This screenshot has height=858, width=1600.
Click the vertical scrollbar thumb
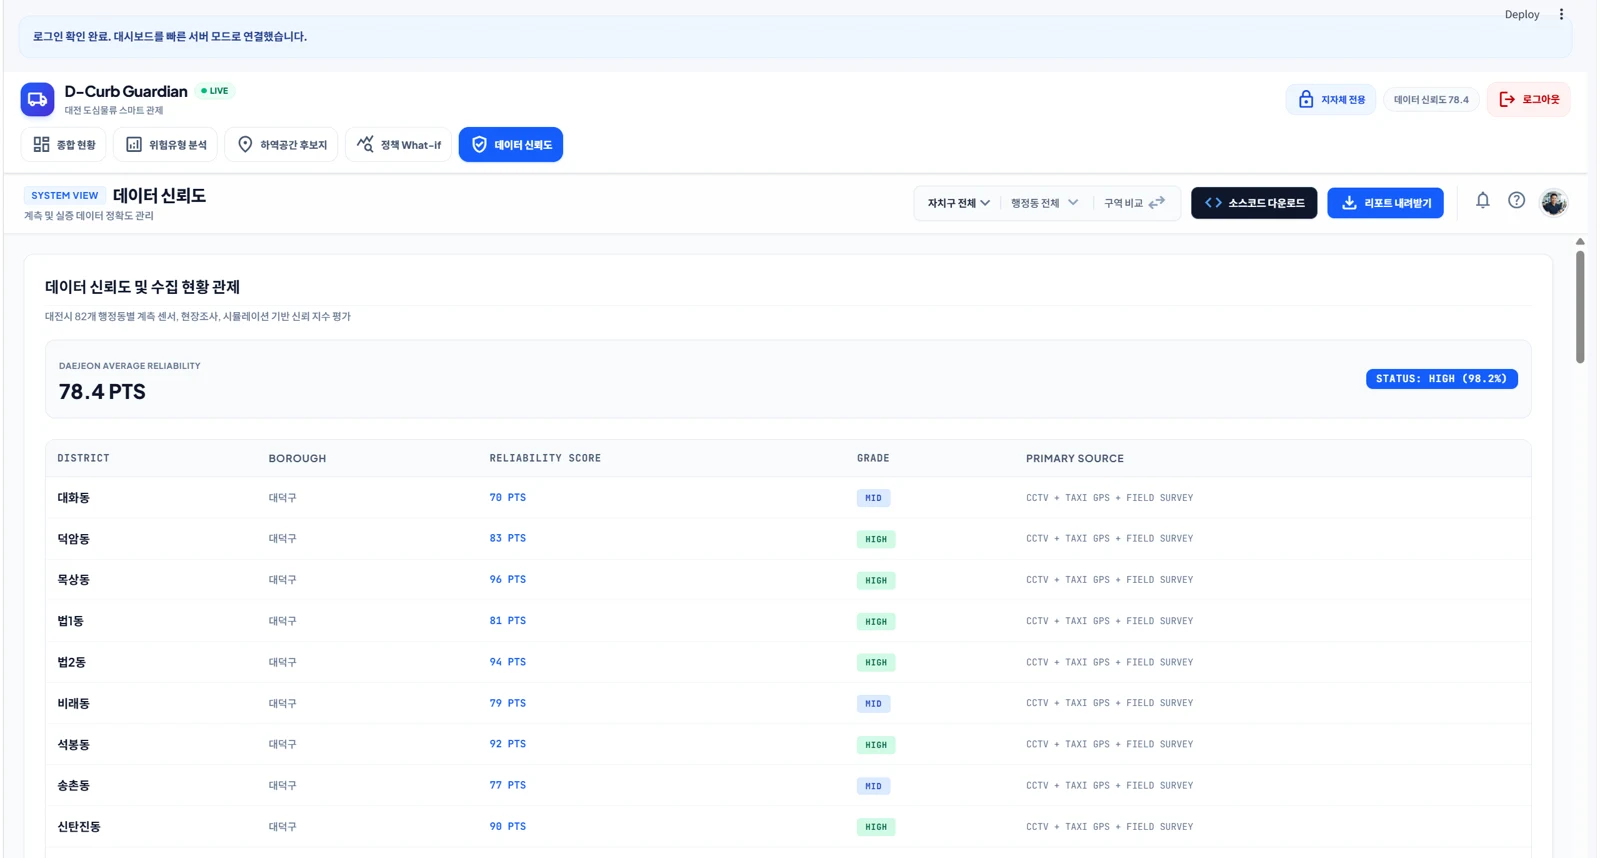point(1580,307)
